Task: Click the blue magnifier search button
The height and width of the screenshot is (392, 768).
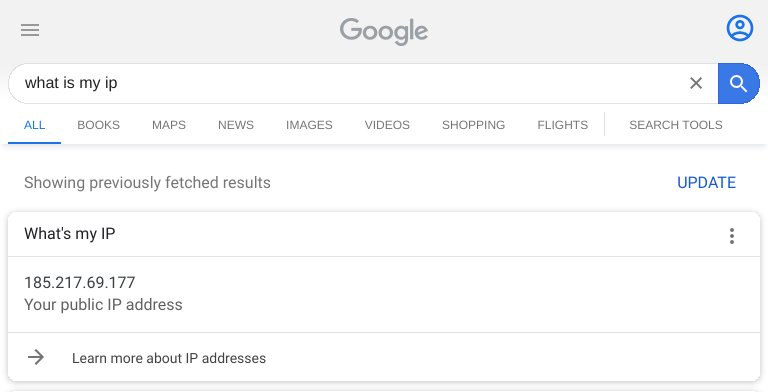Action: (x=739, y=83)
